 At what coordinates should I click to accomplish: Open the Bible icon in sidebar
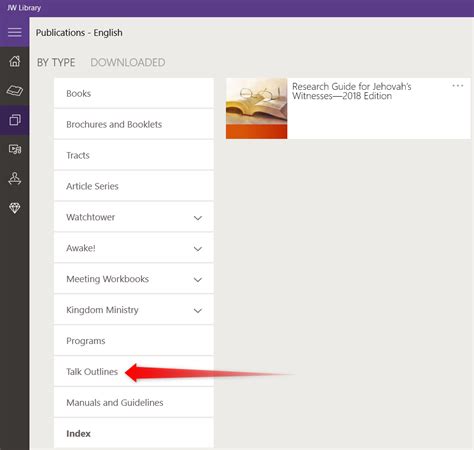click(15, 90)
